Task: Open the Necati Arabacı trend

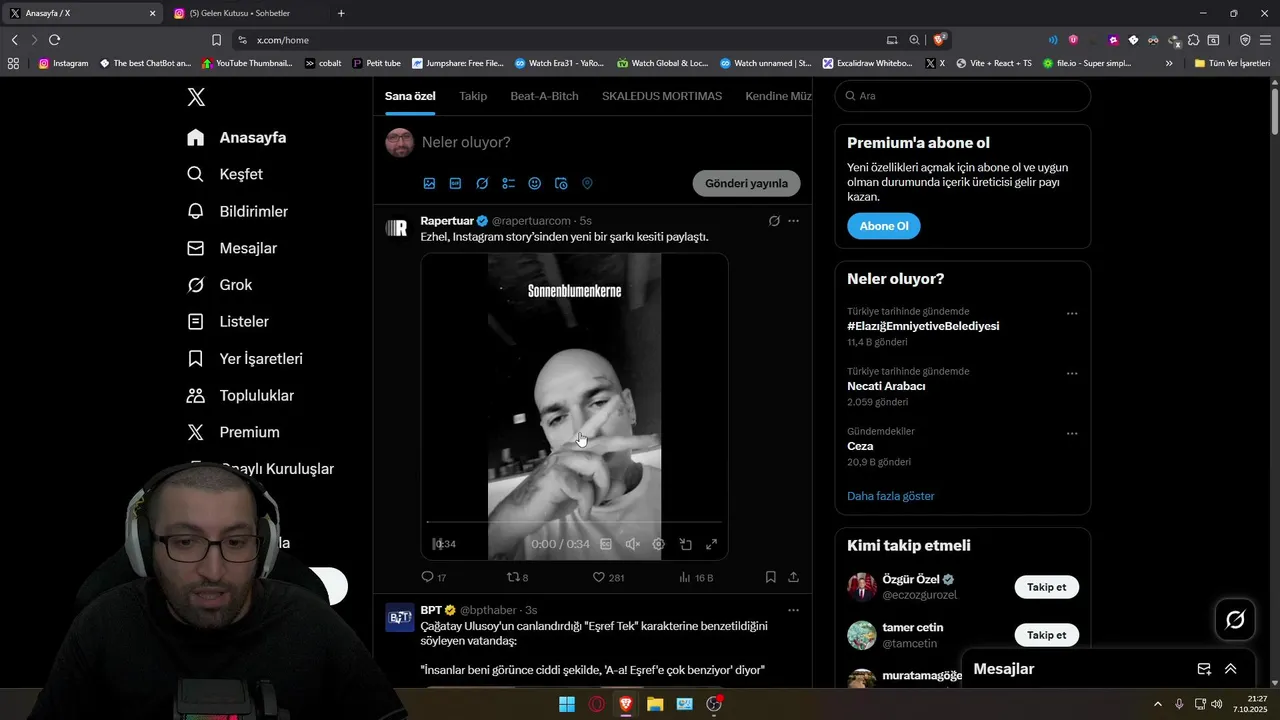Action: point(886,386)
